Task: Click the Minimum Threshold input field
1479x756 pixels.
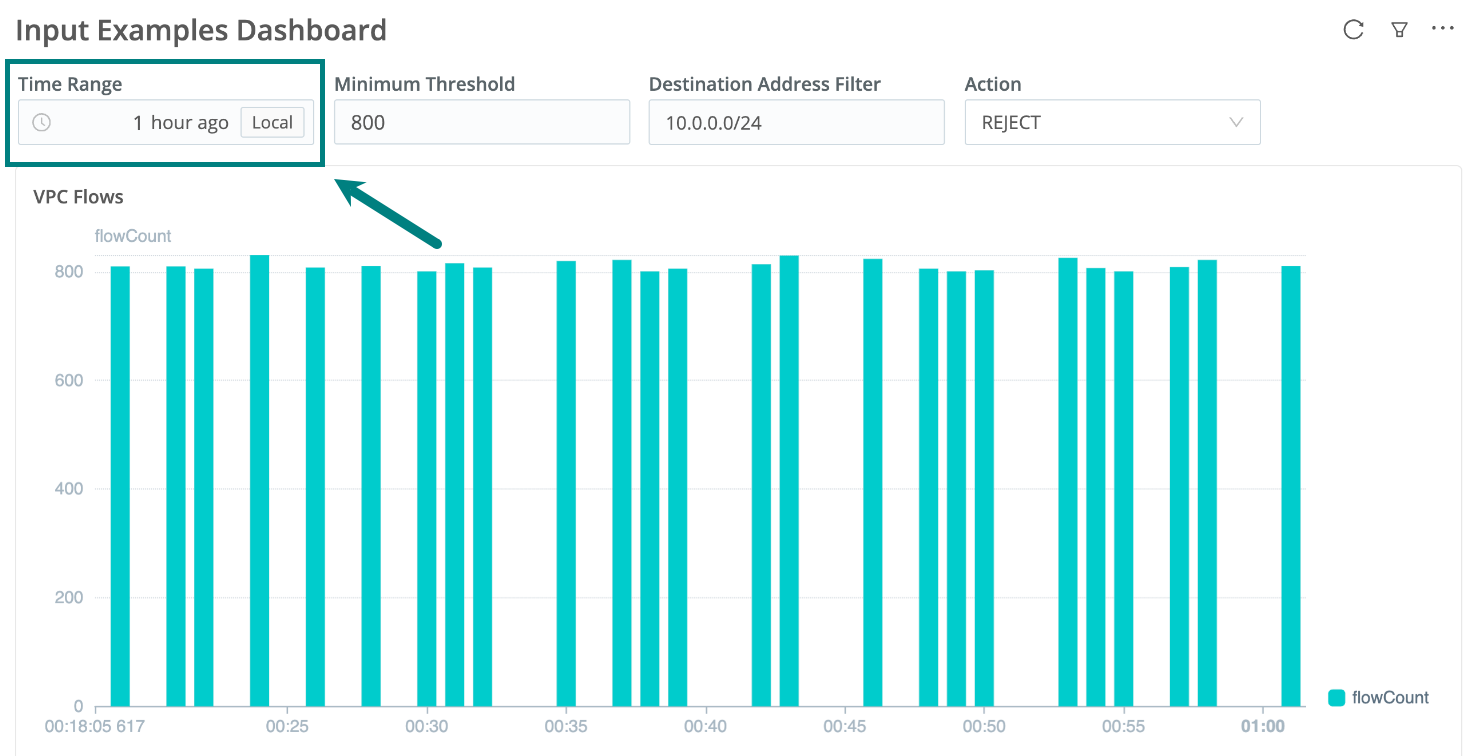Action: coord(481,123)
